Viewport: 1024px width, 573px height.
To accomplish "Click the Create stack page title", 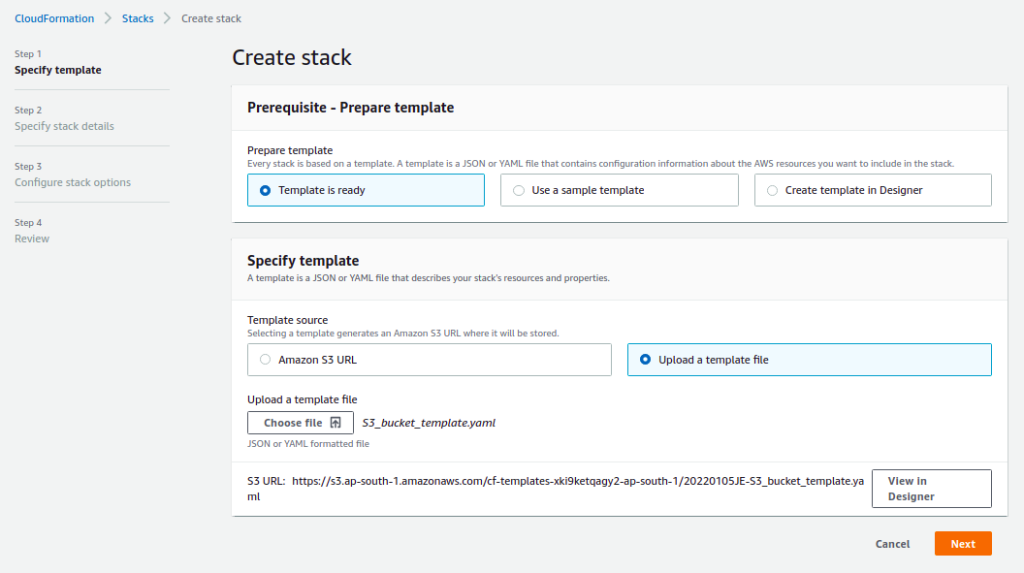I will point(292,57).
